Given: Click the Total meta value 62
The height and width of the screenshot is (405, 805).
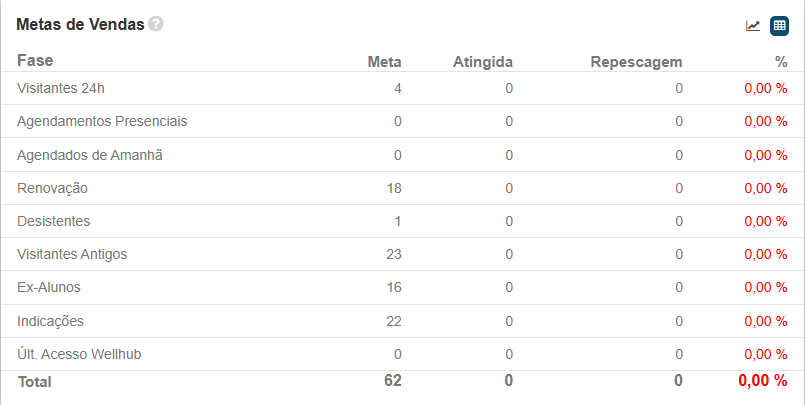Looking at the screenshot, I should point(392,380).
